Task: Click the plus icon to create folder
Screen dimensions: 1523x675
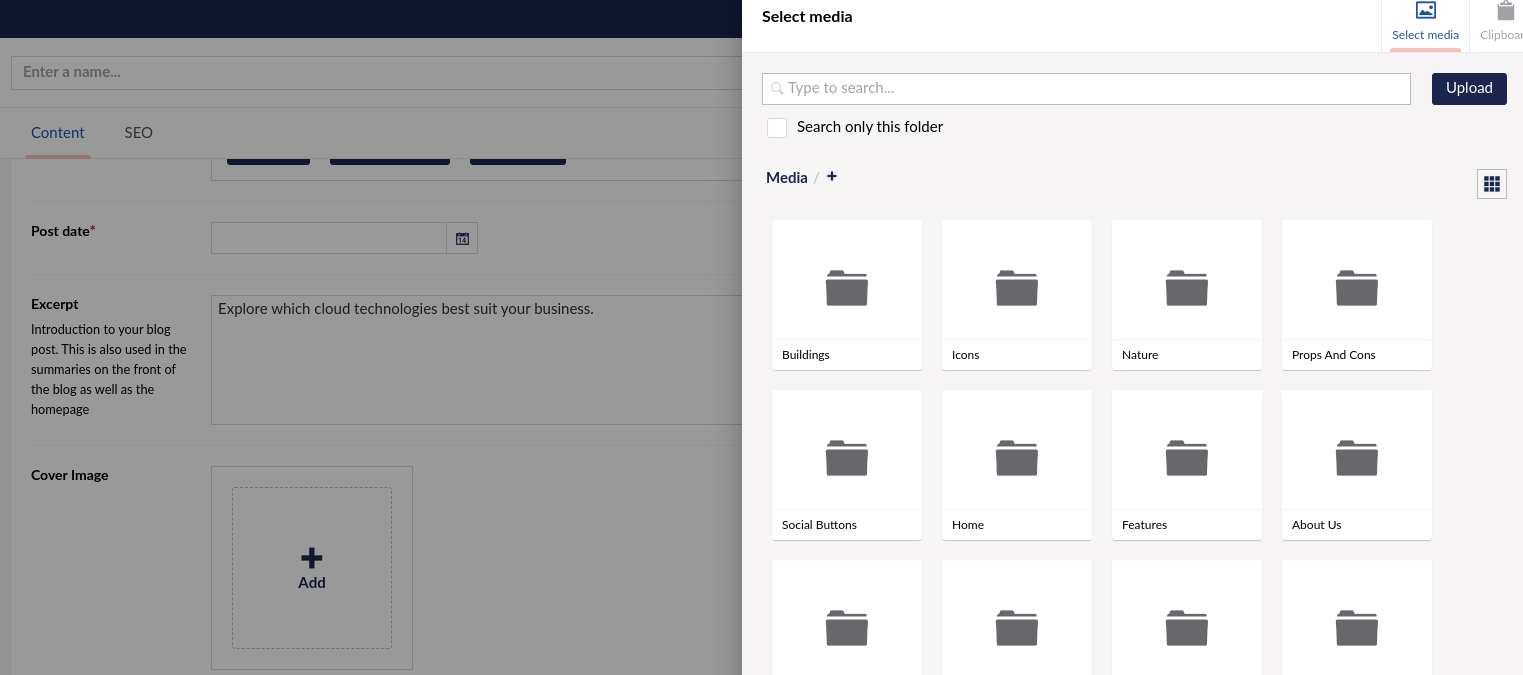Action: click(x=831, y=177)
